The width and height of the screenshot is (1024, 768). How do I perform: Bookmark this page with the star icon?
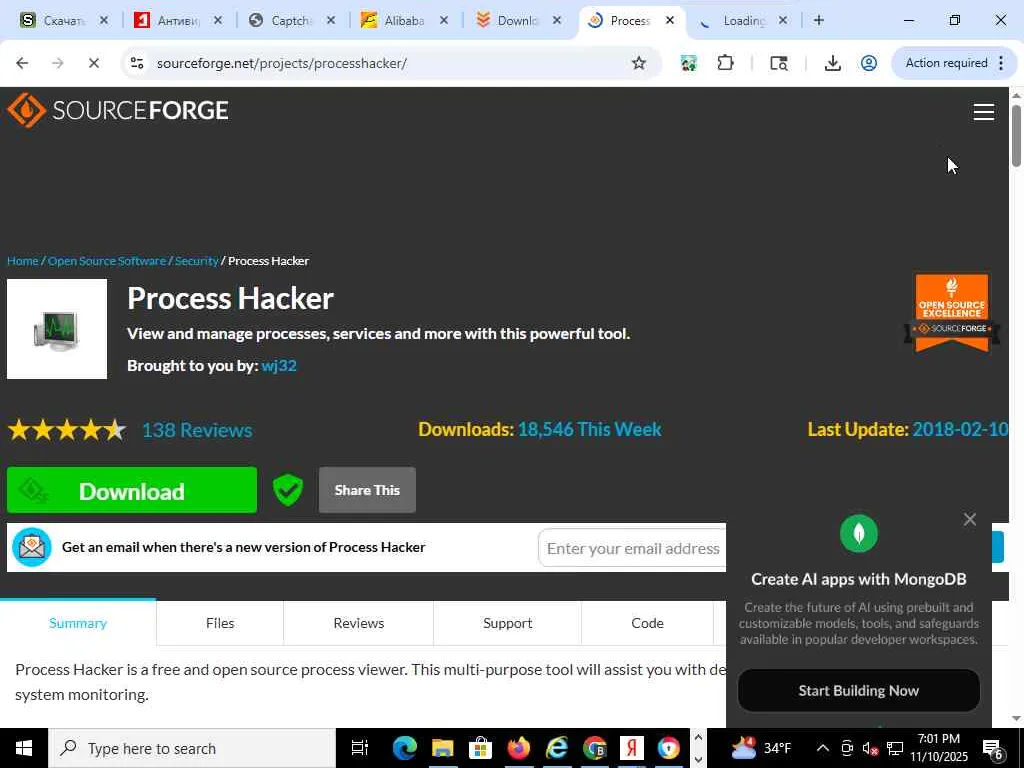point(639,63)
